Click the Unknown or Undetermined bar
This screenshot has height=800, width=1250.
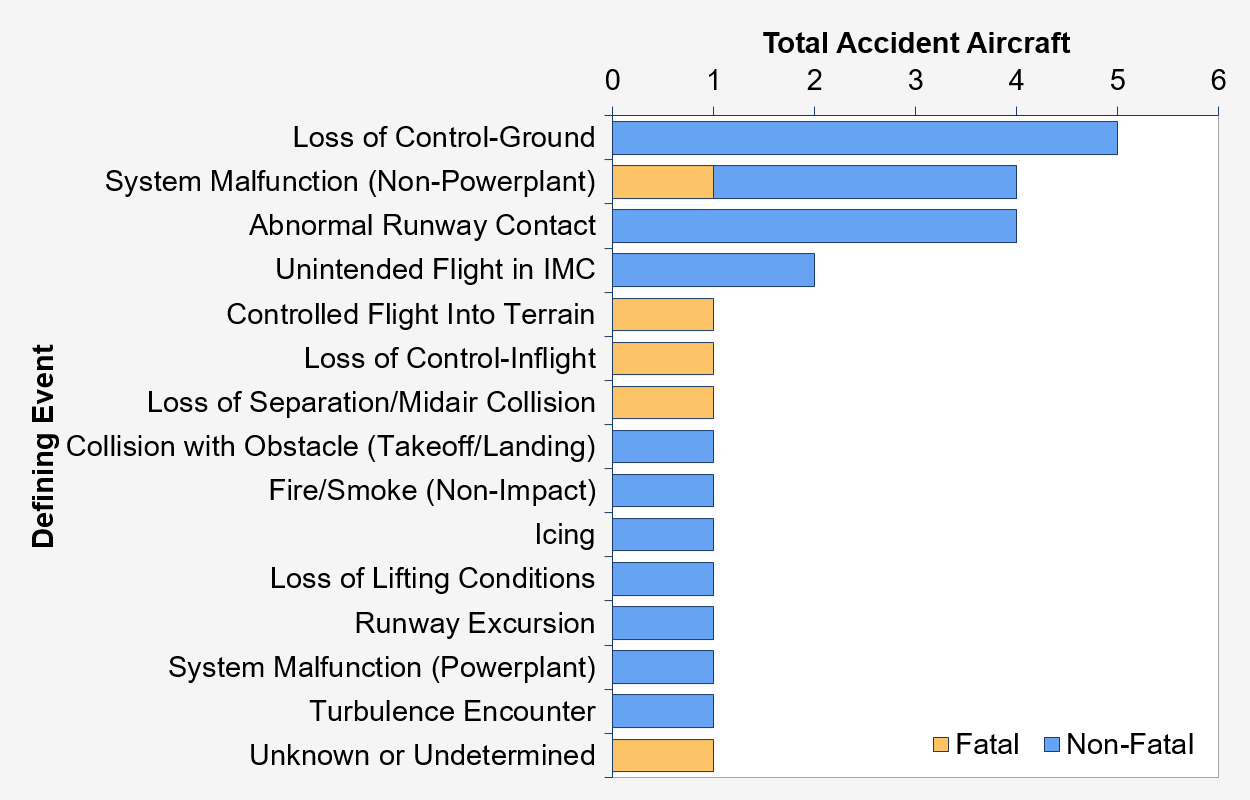(662, 755)
